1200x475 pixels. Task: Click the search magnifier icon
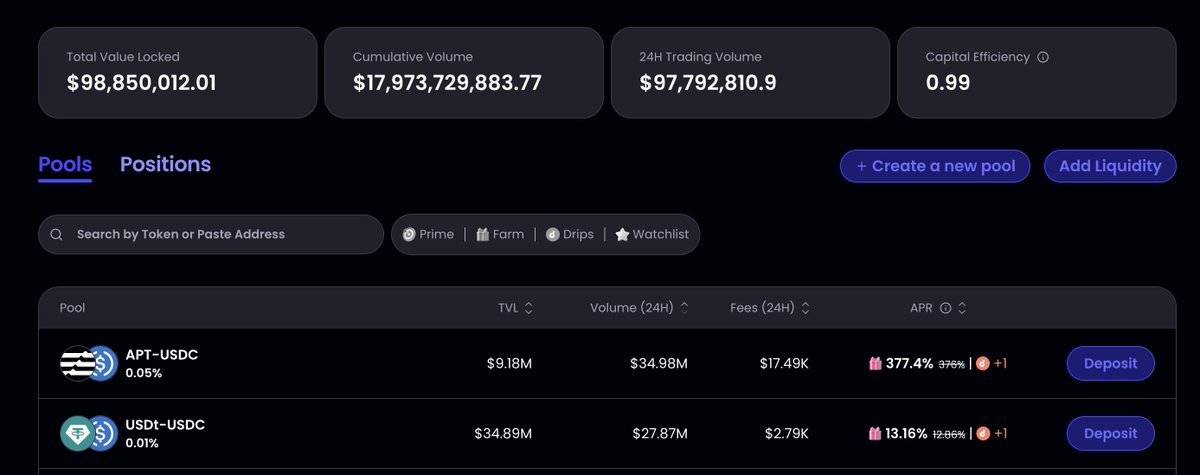pyautogui.click(x=57, y=234)
